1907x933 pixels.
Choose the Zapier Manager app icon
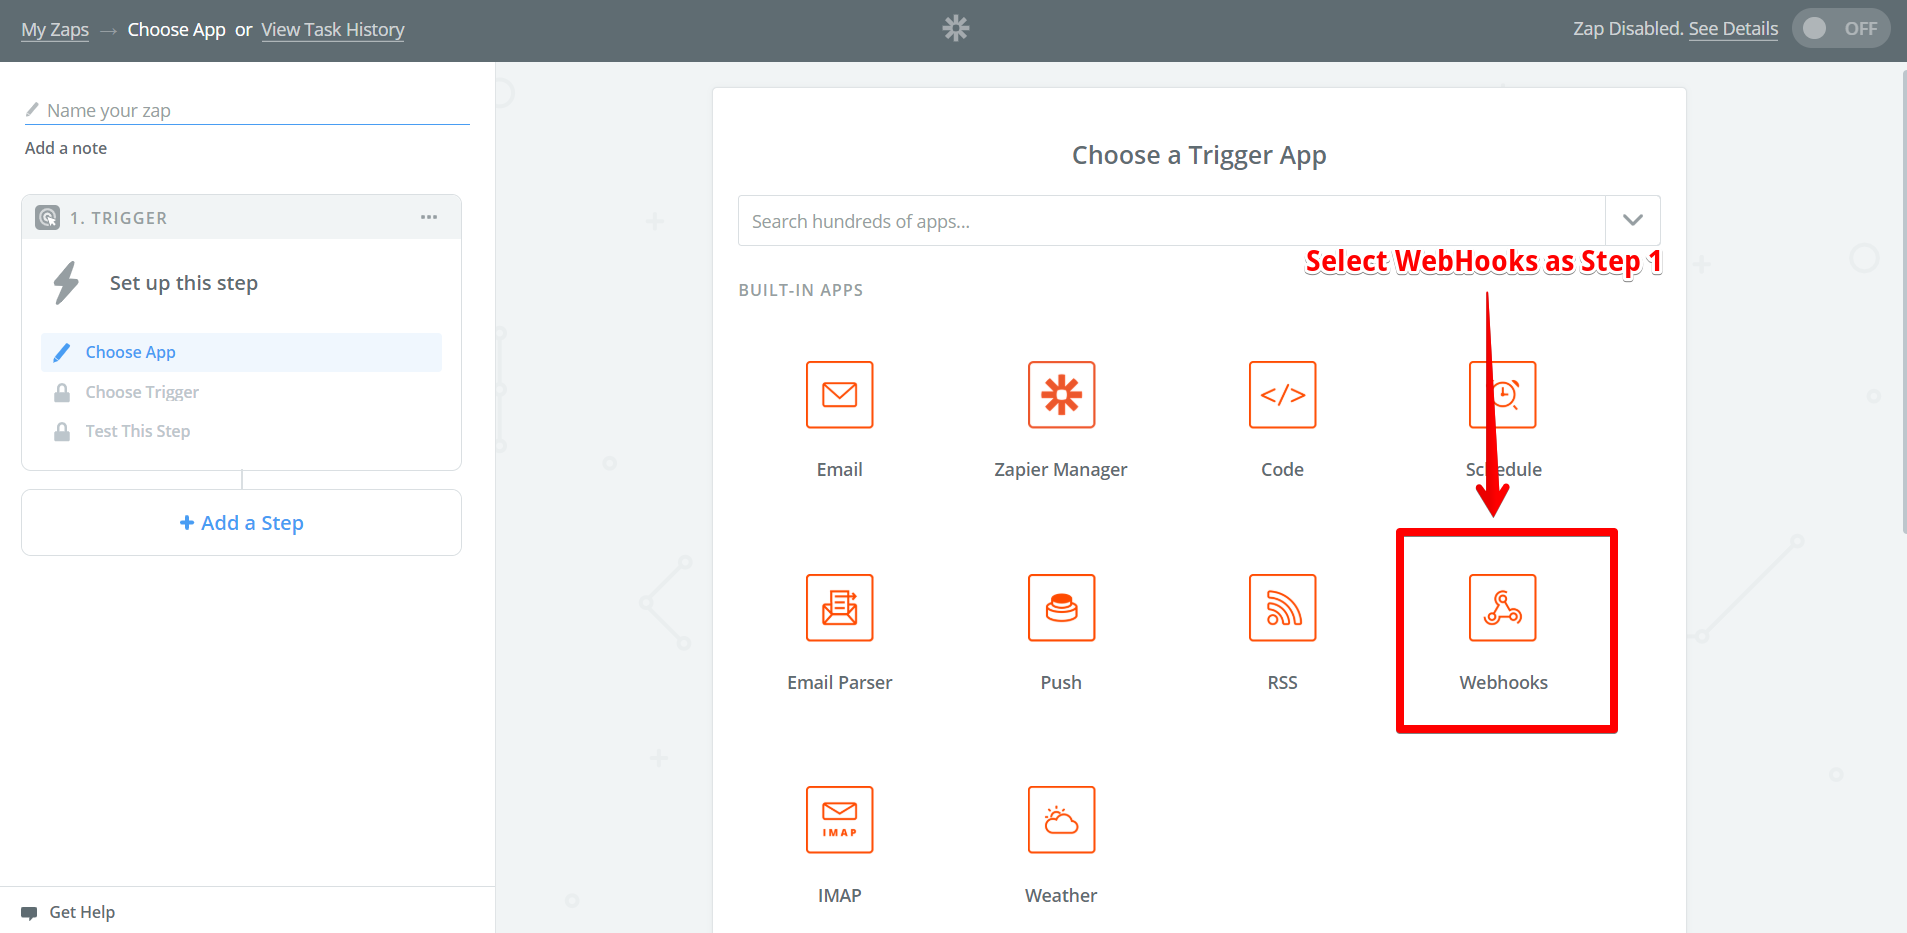click(x=1061, y=395)
